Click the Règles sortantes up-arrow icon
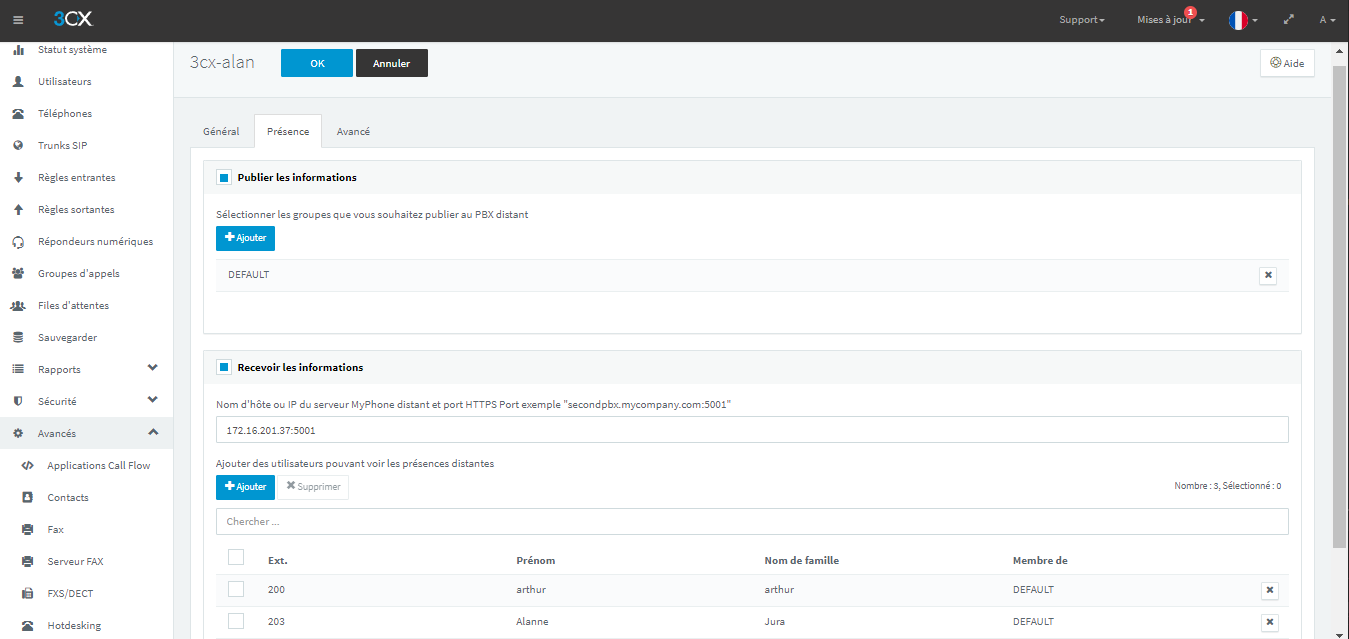The height and width of the screenshot is (639, 1349). point(18,210)
